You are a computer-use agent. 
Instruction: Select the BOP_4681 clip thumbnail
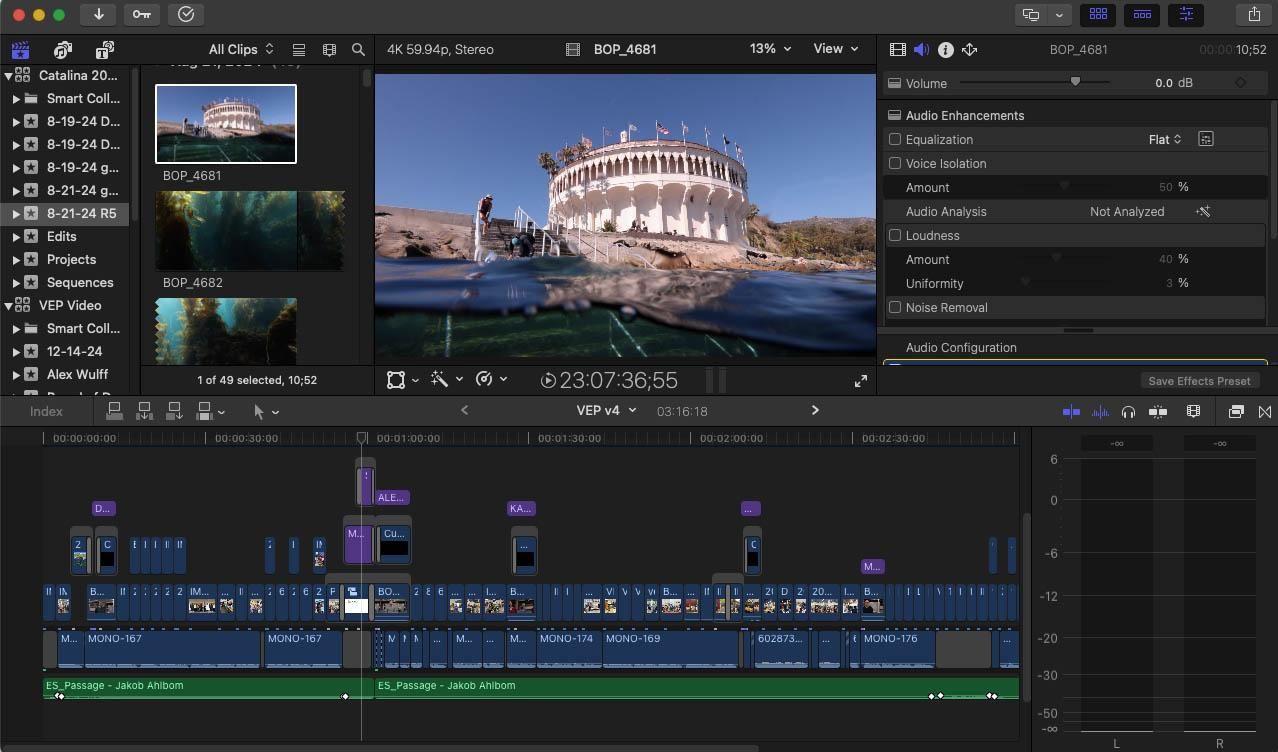pyautogui.click(x=226, y=124)
